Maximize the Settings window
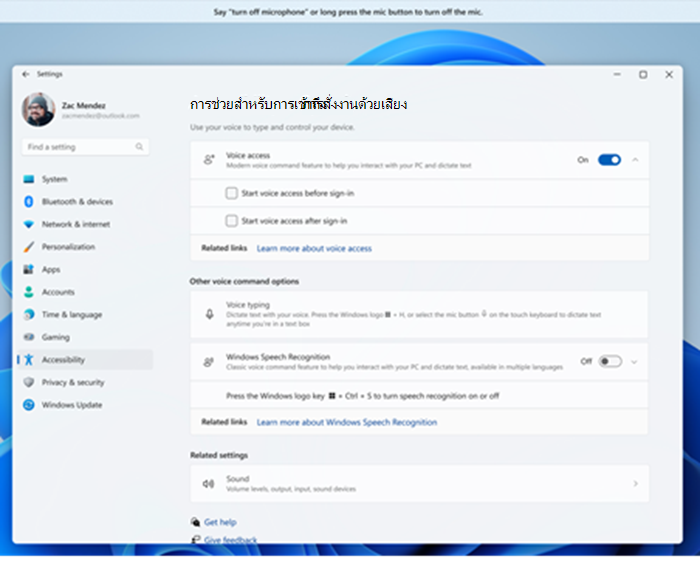Viewport: 700px width, 562px height. [x=643, y=75]
